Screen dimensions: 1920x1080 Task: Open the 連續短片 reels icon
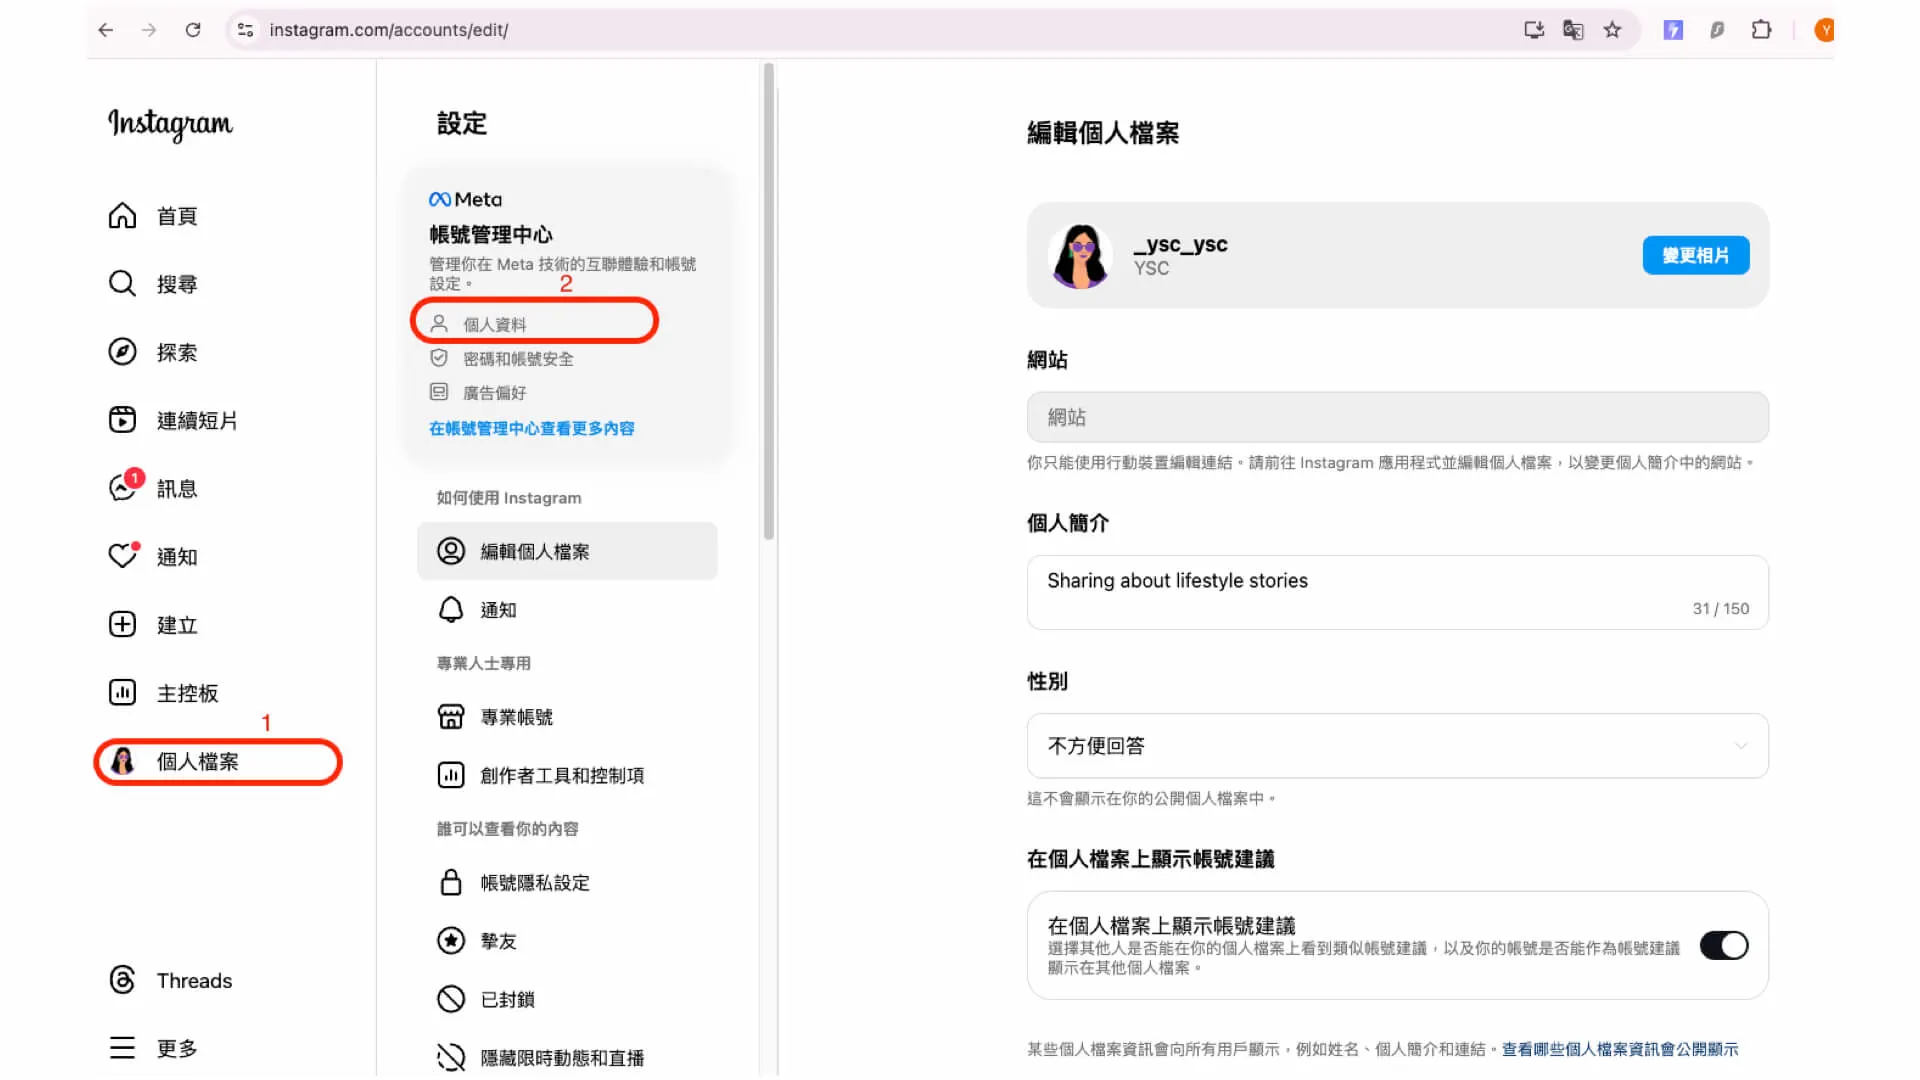click(122, 420)
